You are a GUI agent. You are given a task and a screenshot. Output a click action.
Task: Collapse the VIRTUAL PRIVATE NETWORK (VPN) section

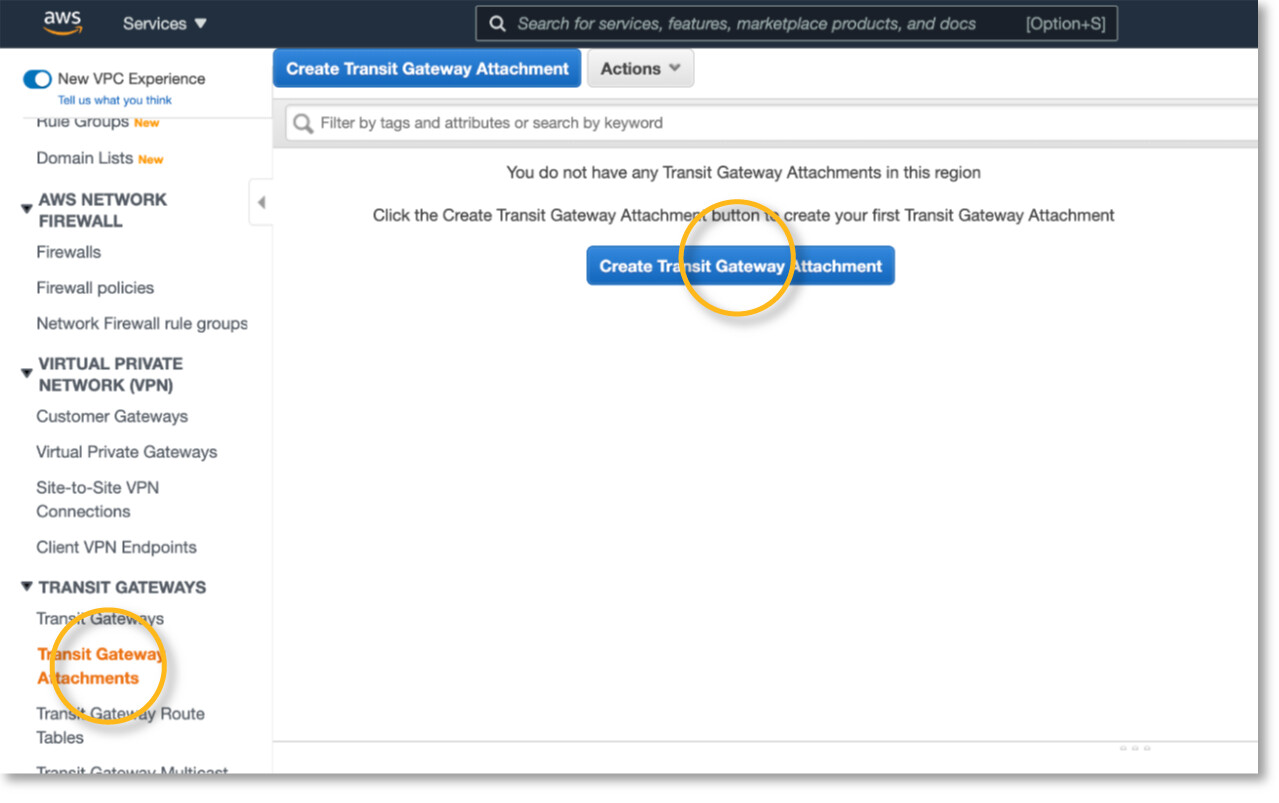pos(26,373)
